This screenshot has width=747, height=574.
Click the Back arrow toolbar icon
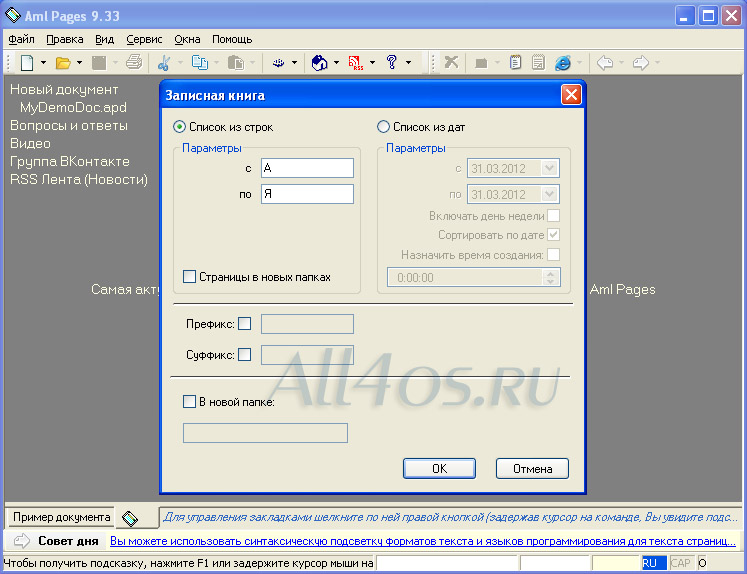(x=605, y=62)
